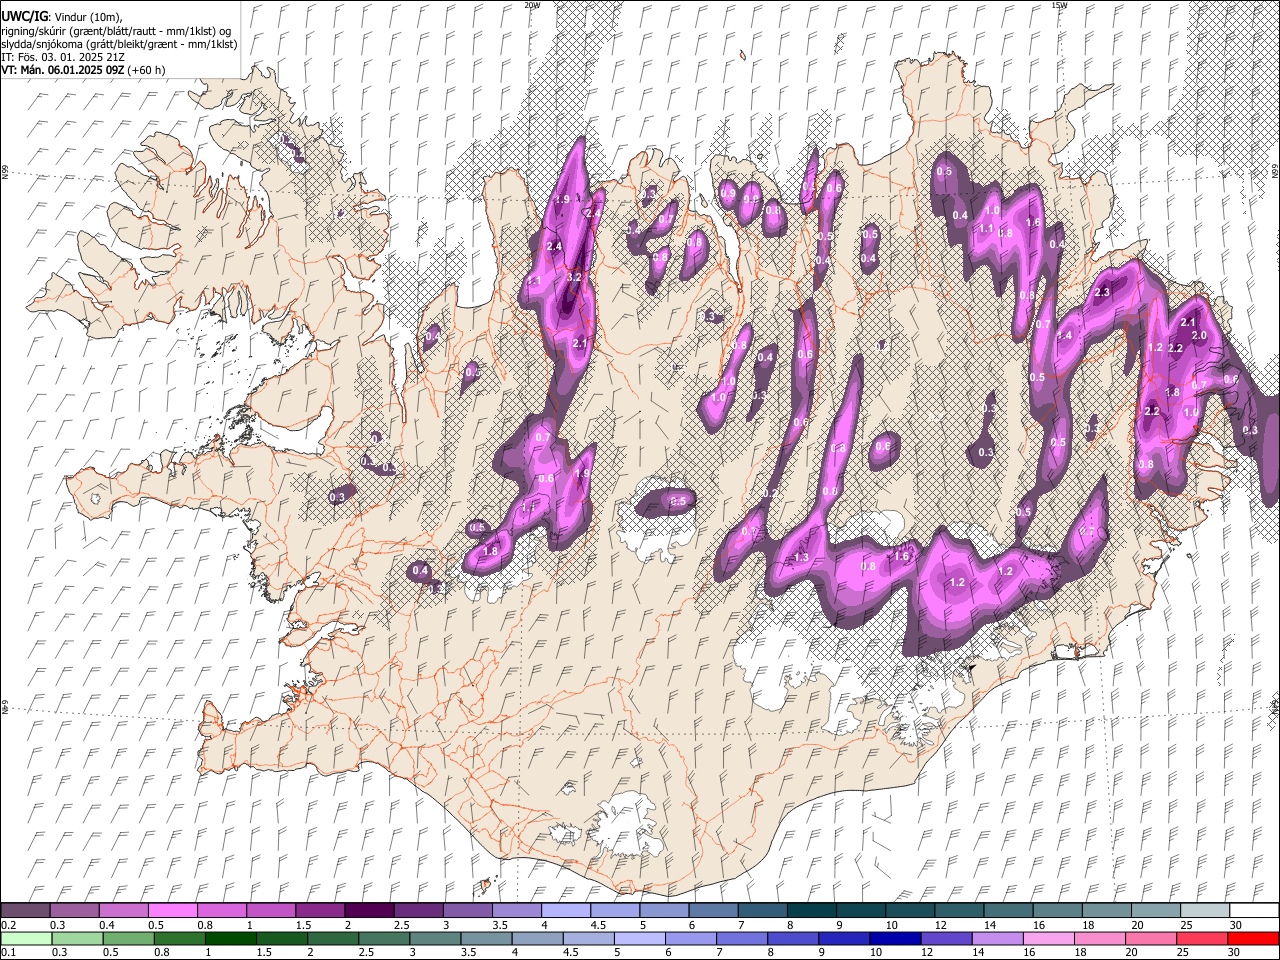Click the '0.2' label under the snow legend
The height and width of the screenshot is (960, 1280).
click(8, 924)
